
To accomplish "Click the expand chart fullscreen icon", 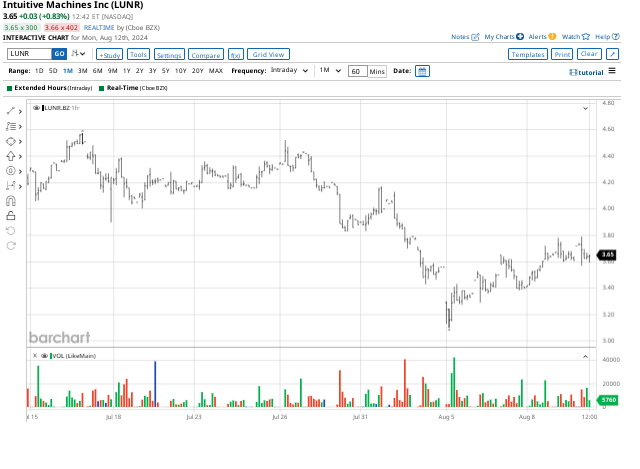I will 612,54.
